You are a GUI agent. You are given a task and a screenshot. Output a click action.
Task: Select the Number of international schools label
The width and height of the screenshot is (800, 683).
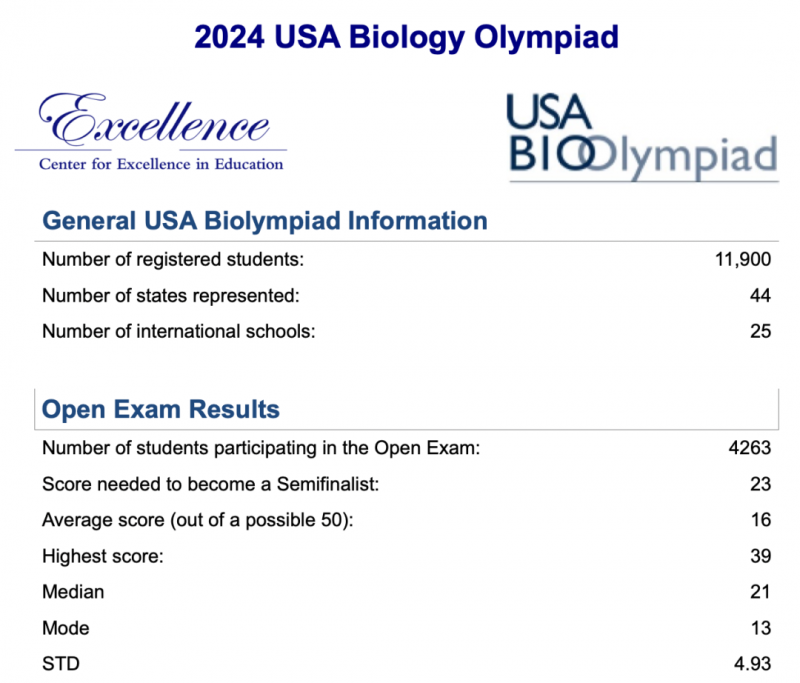tap(179, 332)
